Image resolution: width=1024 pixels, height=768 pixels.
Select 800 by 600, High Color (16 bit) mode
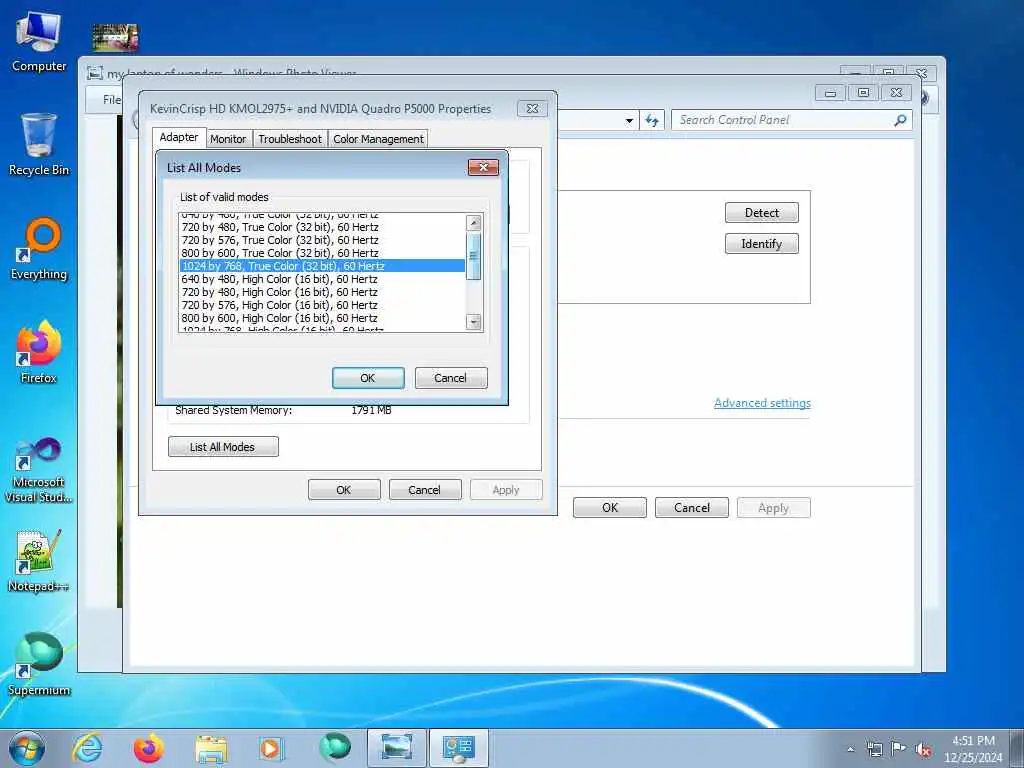[322, 319]
